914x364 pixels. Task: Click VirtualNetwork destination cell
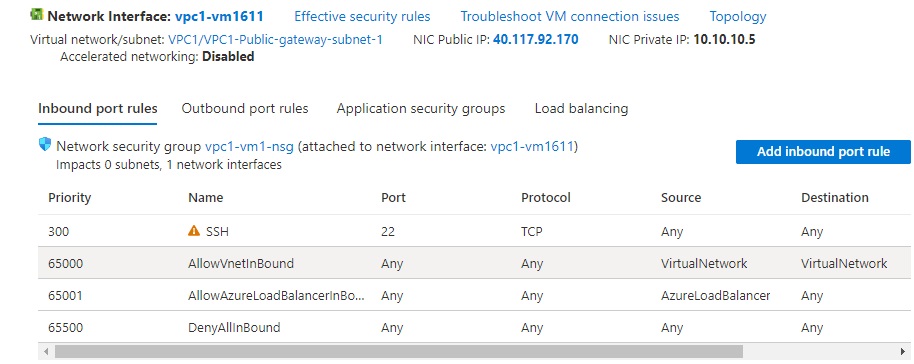pos(844,264)
